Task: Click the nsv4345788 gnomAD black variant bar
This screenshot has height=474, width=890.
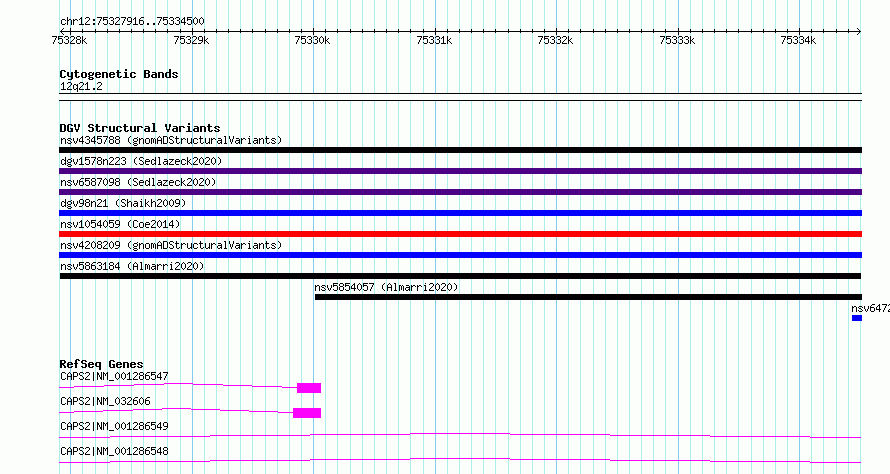Action: tap(460, 150)
